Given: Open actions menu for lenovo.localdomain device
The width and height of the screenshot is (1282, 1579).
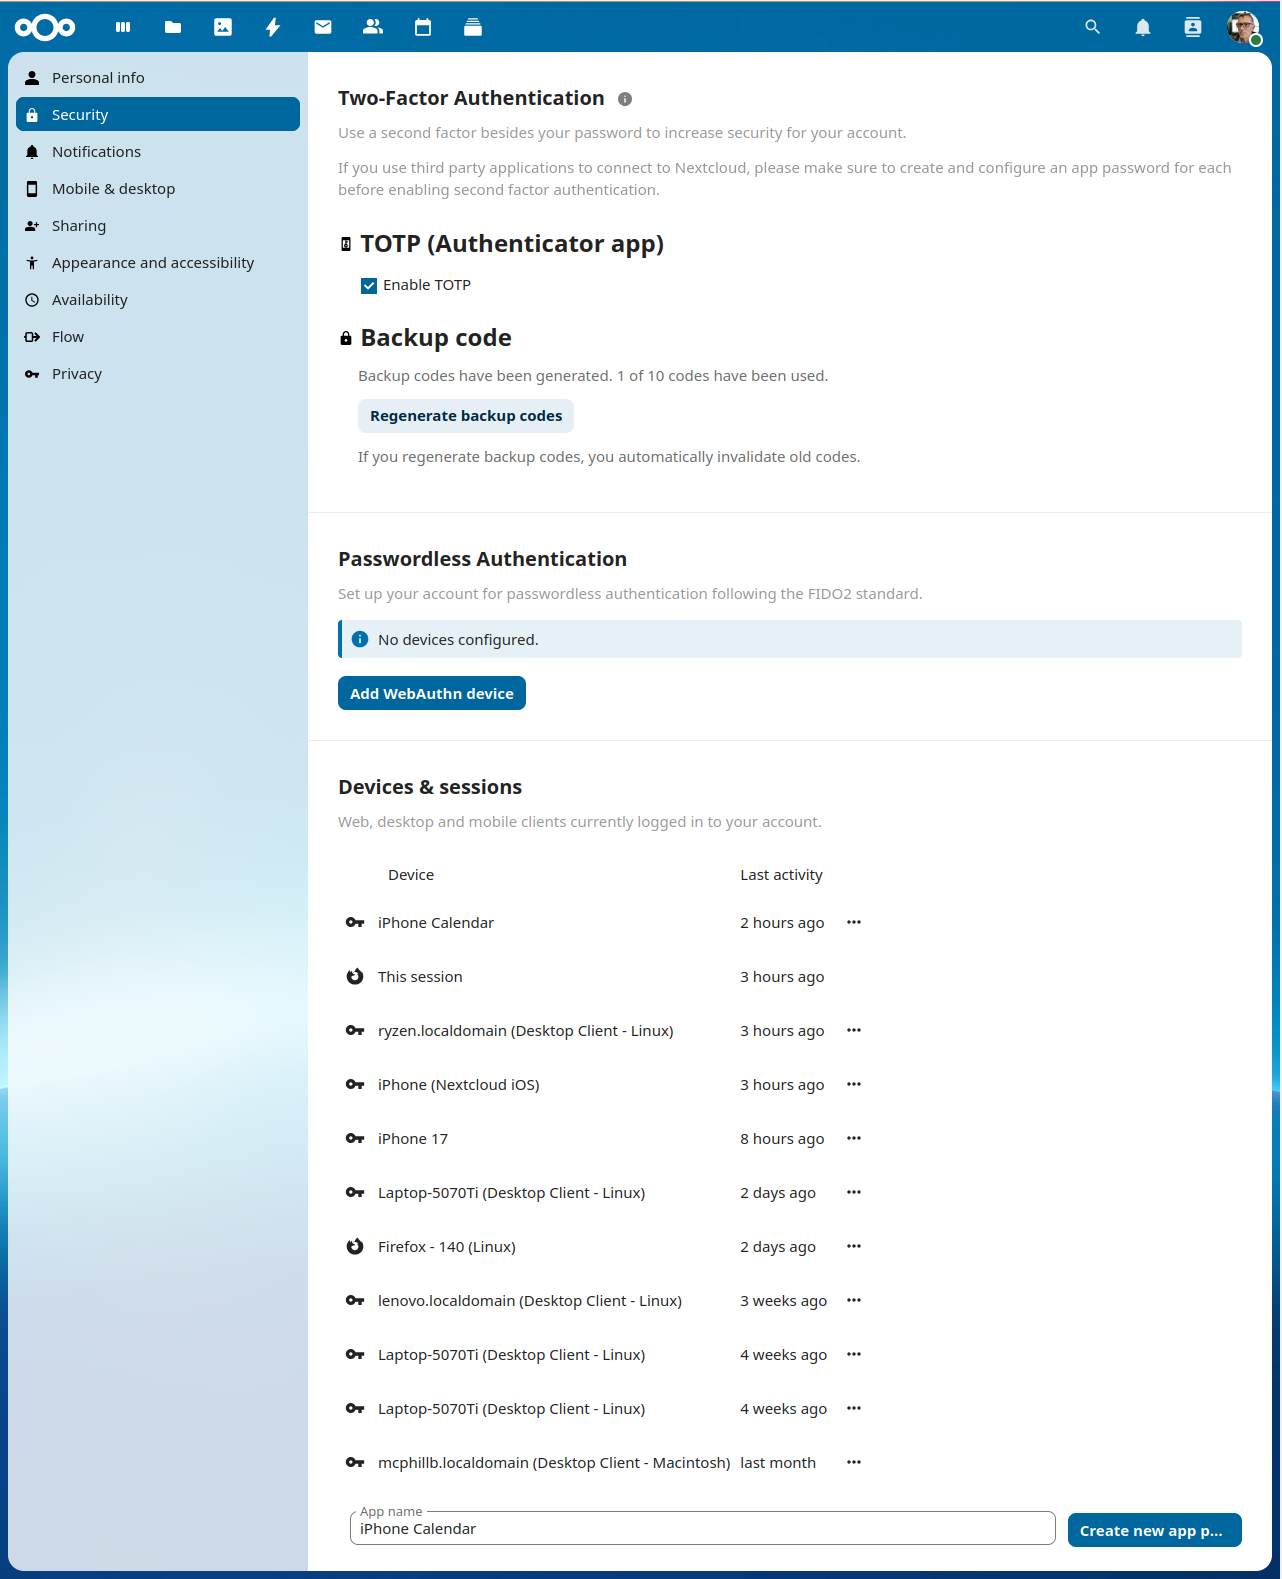Looking at the screenshot, I should (854, 1300).
